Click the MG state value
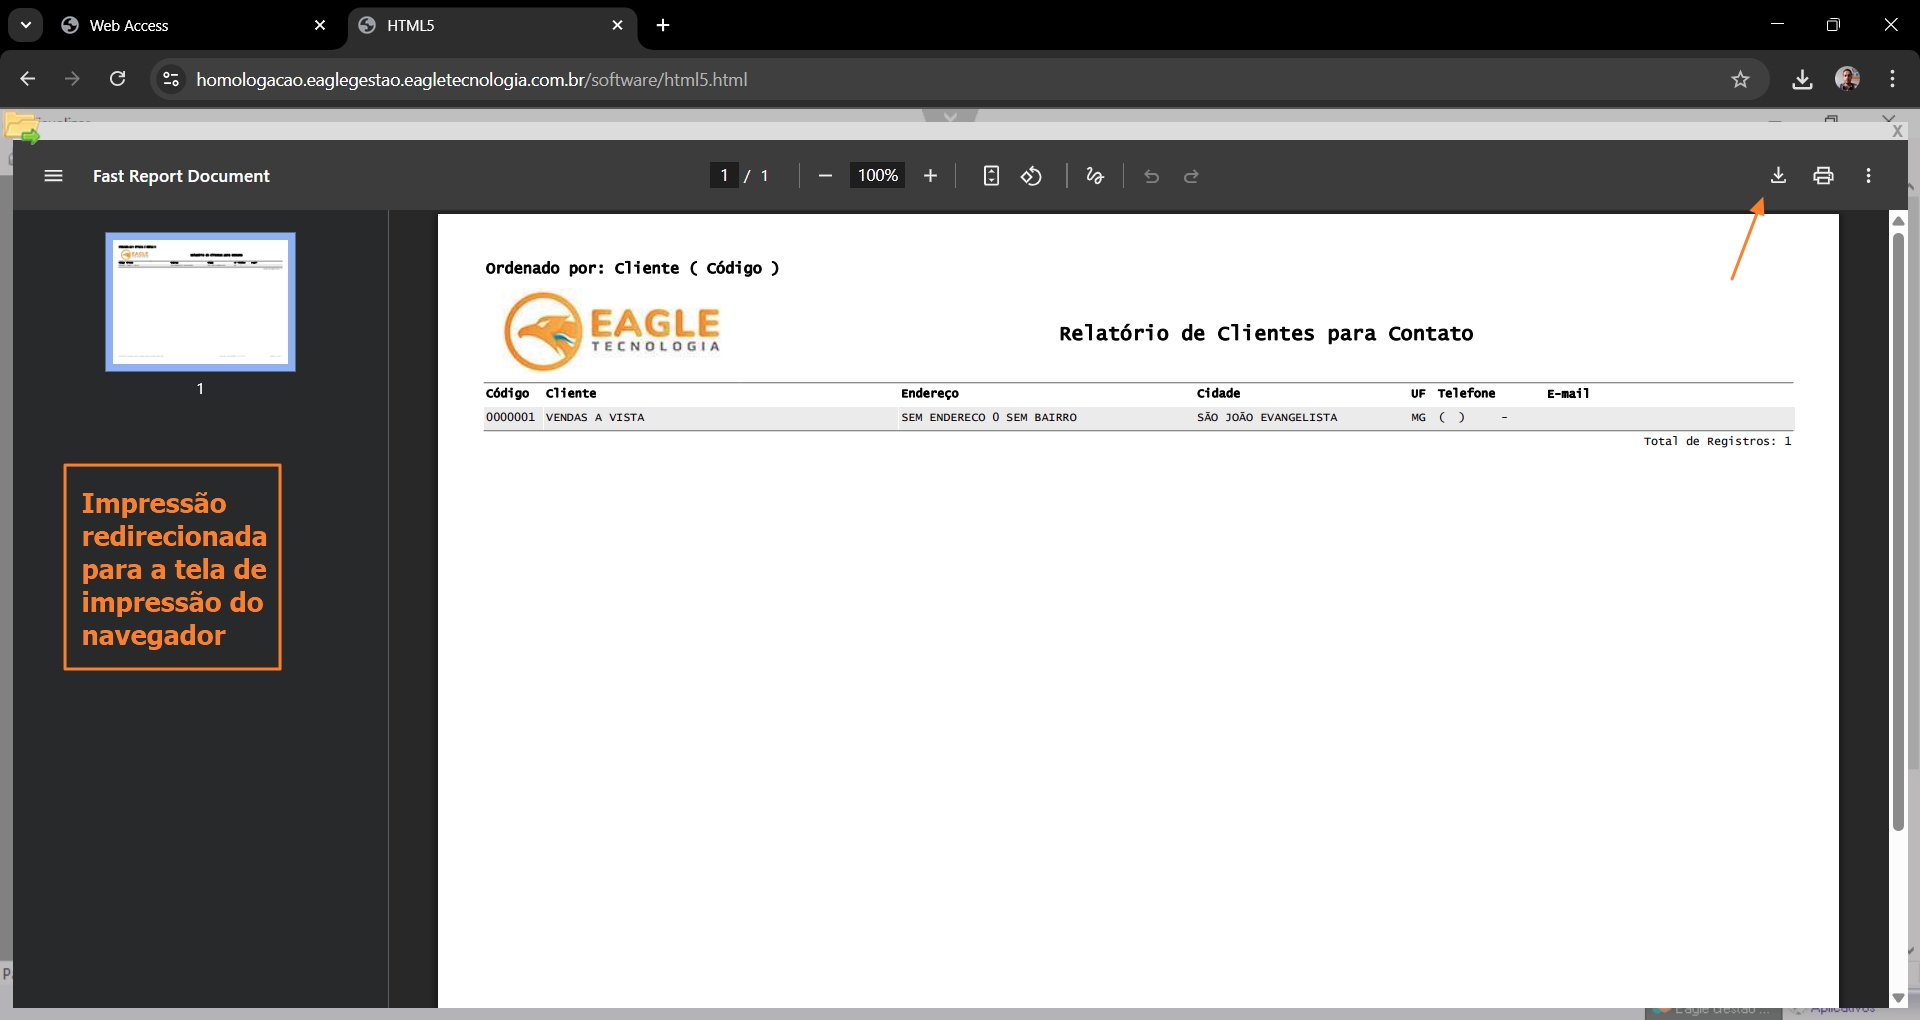This screenshot has width=1920, height=1020. (1418, 418)
